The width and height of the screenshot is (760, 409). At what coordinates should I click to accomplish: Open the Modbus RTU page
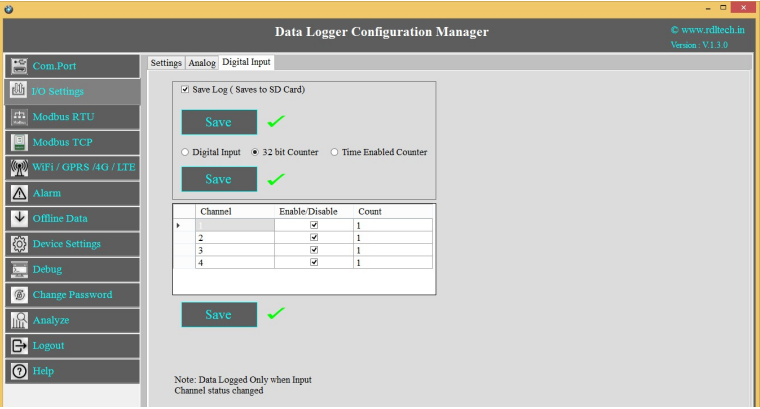tap(73, 117)
